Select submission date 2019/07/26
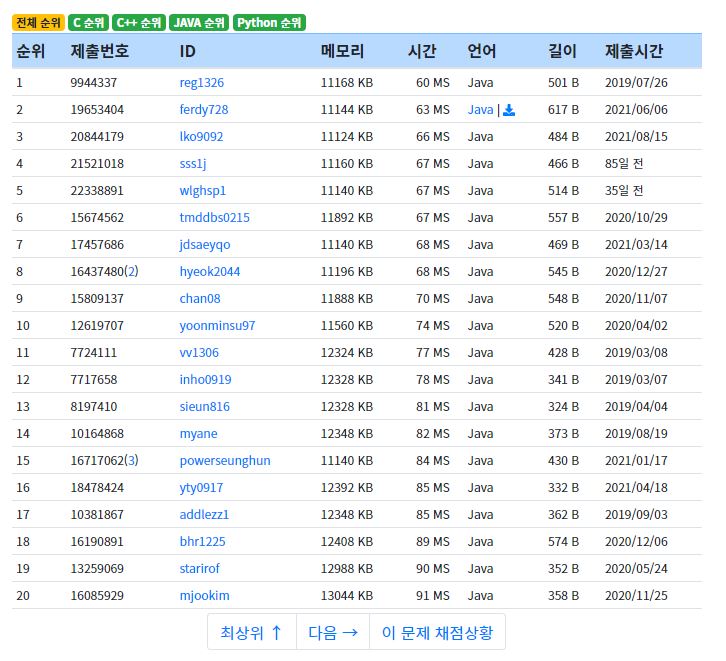Screen dimensions: 726x661 636,83
